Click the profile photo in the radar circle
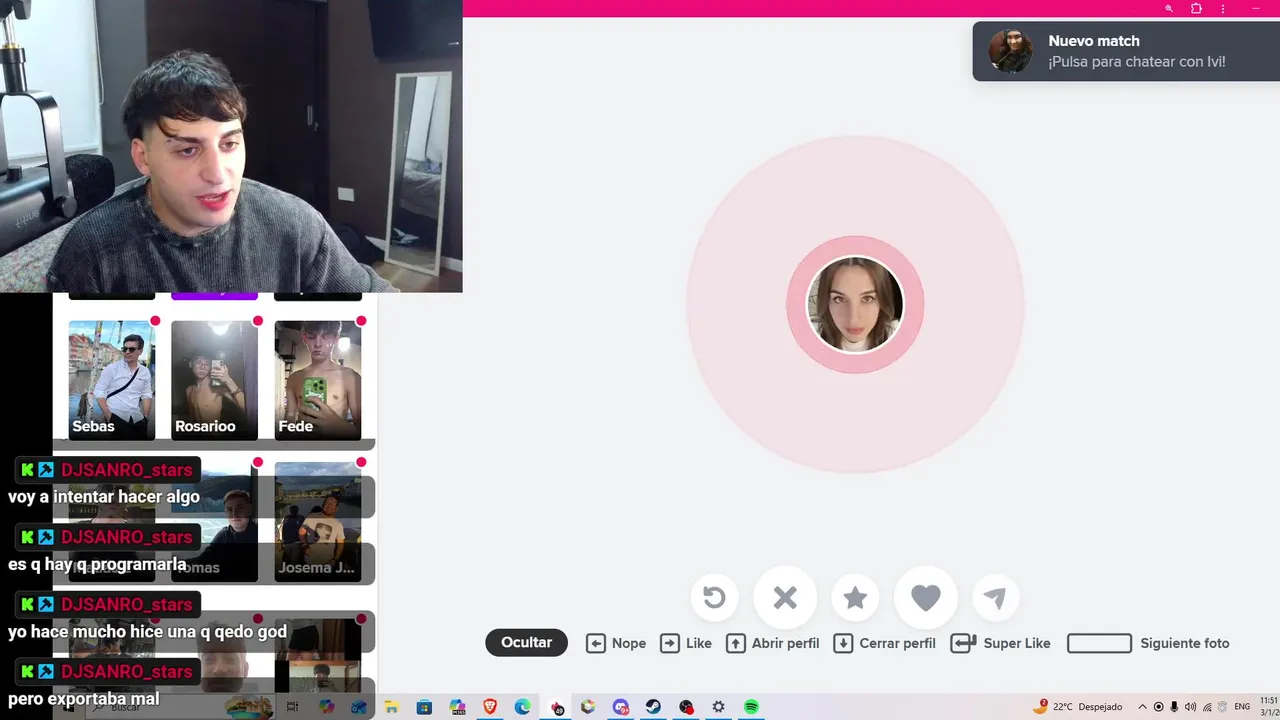The height and width of the screenshot is (720, 1280). [855, 305]
